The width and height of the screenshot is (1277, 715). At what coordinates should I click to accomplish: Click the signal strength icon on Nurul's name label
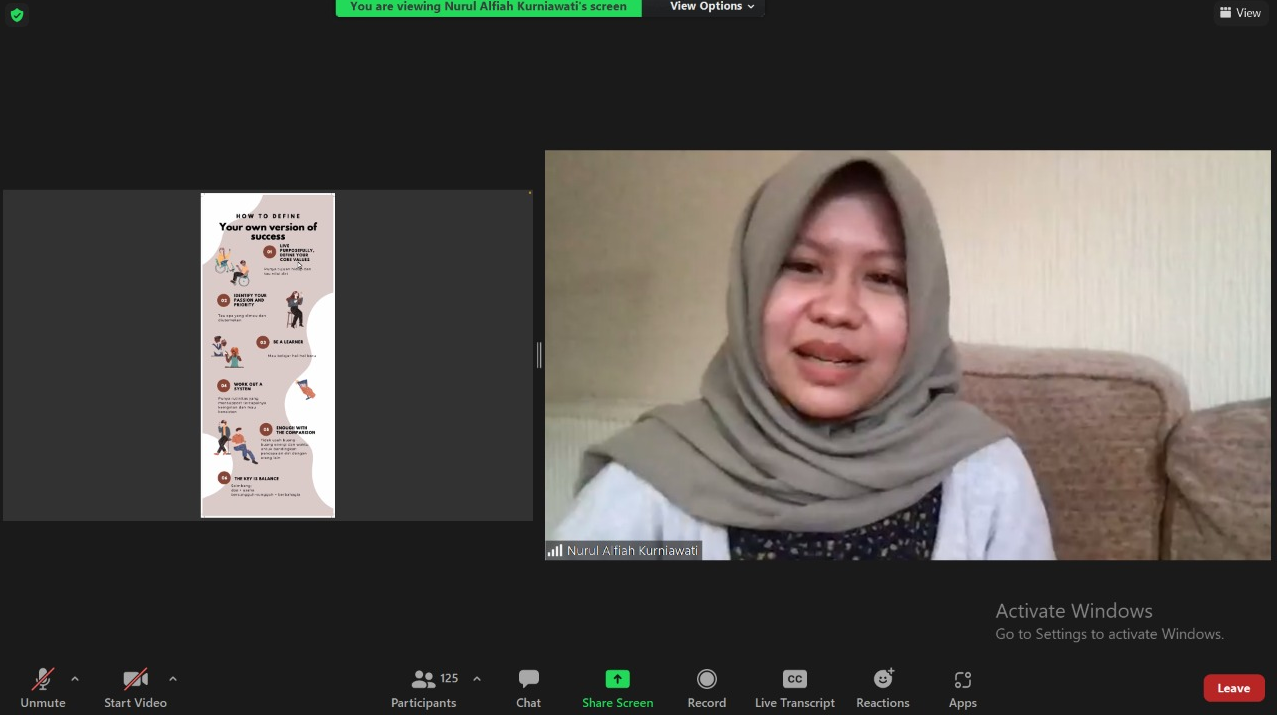tap(556, 550)
